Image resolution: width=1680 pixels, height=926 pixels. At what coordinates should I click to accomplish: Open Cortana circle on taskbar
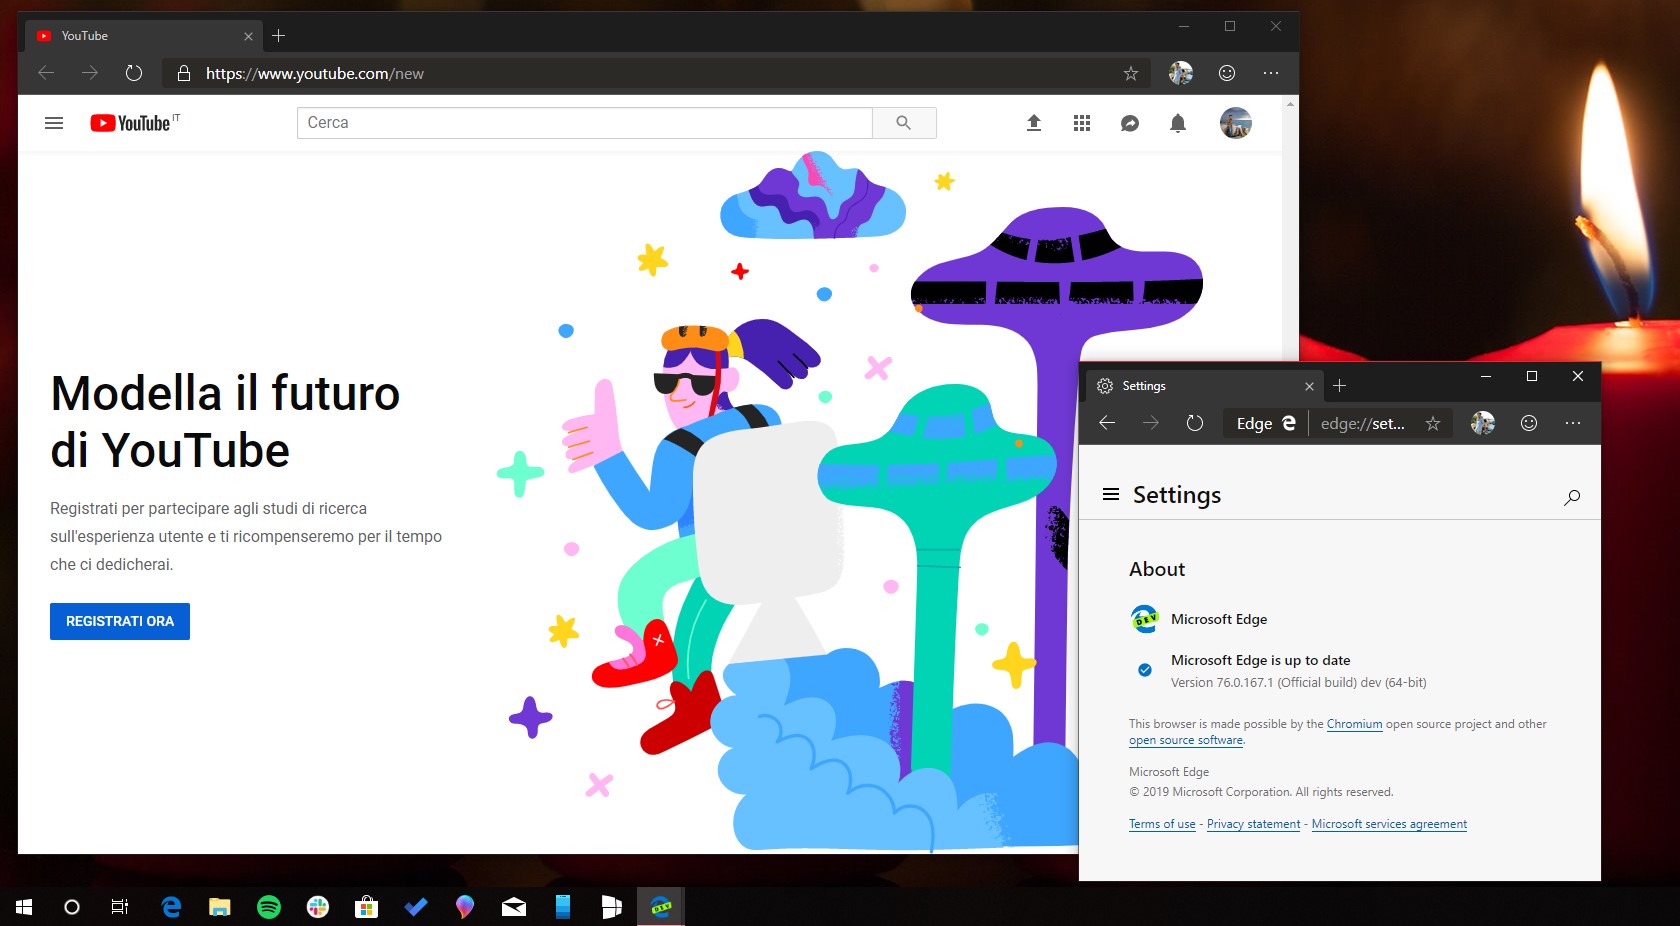click(72, 907)
